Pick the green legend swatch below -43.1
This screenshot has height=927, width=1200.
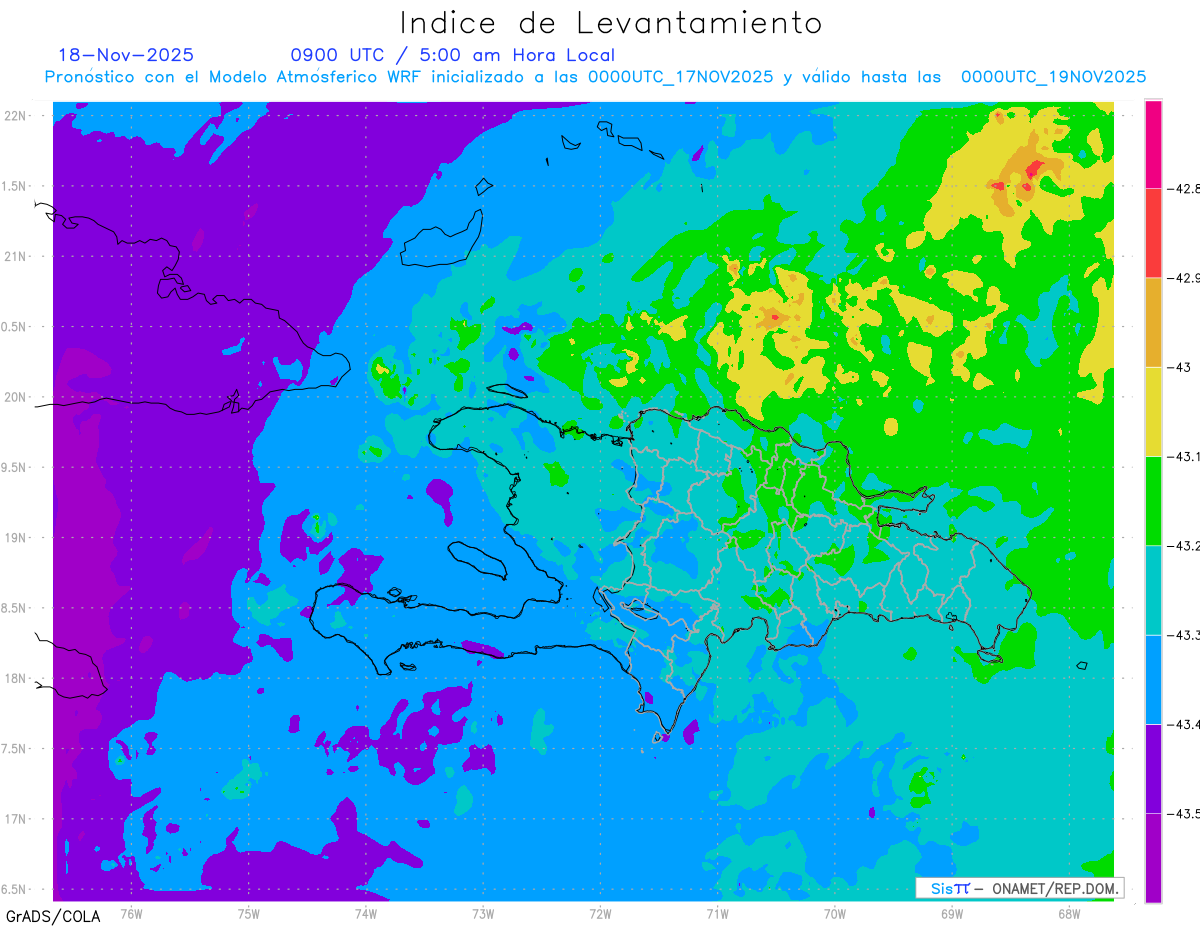coord(1153,500)
